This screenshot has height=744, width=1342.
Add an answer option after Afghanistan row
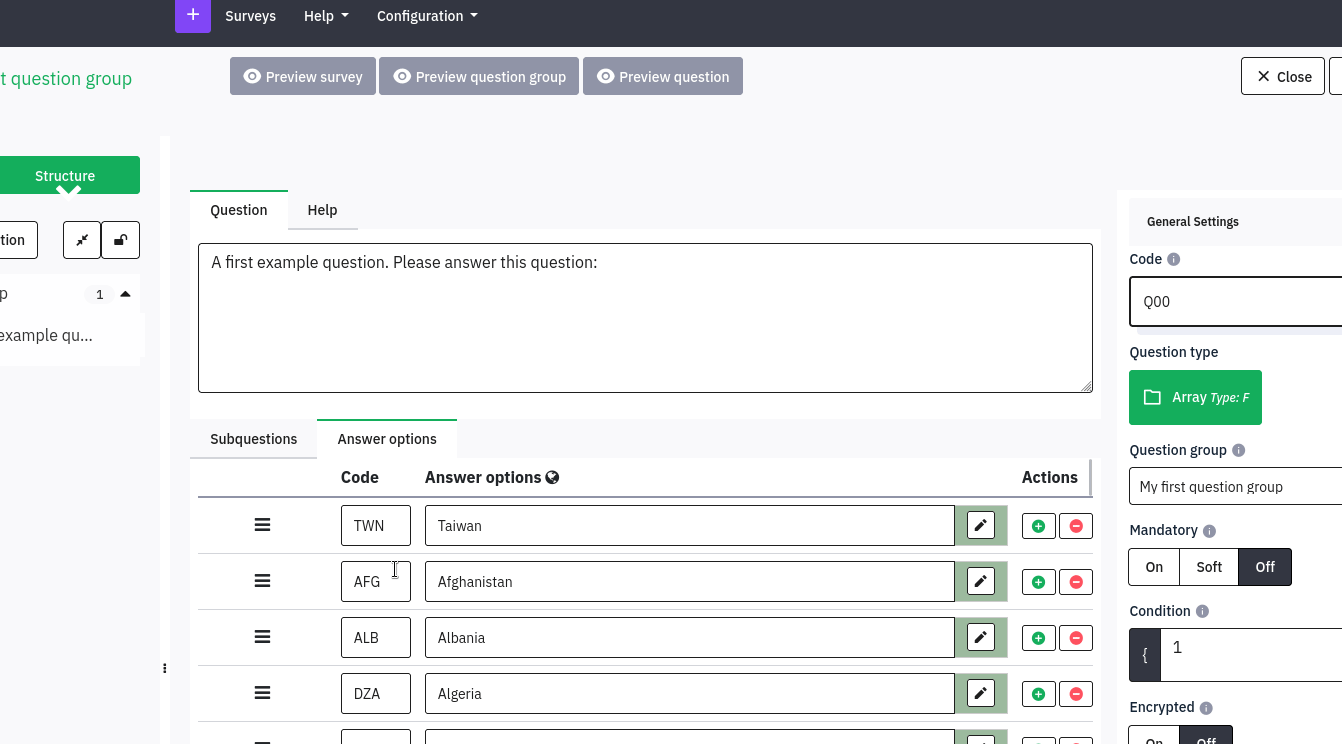coord(1038,582)
